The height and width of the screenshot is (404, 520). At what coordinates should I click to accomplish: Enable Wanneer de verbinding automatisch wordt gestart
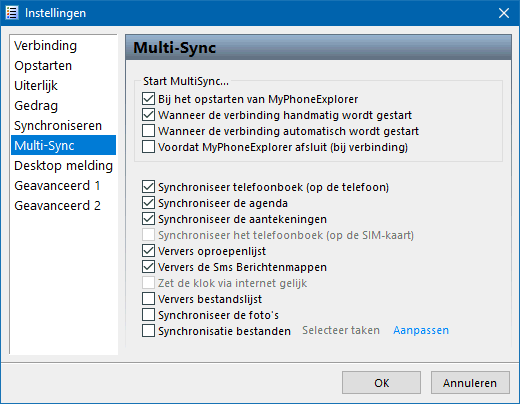[x=148, y=131]
